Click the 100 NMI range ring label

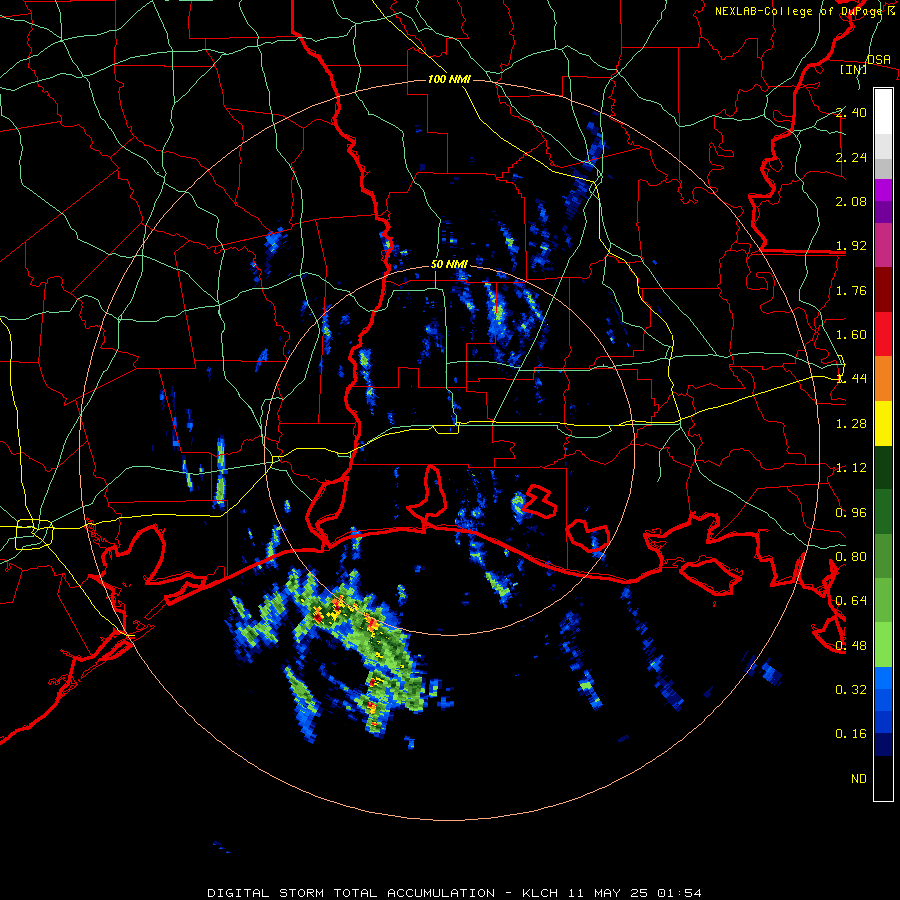(449, 79)
